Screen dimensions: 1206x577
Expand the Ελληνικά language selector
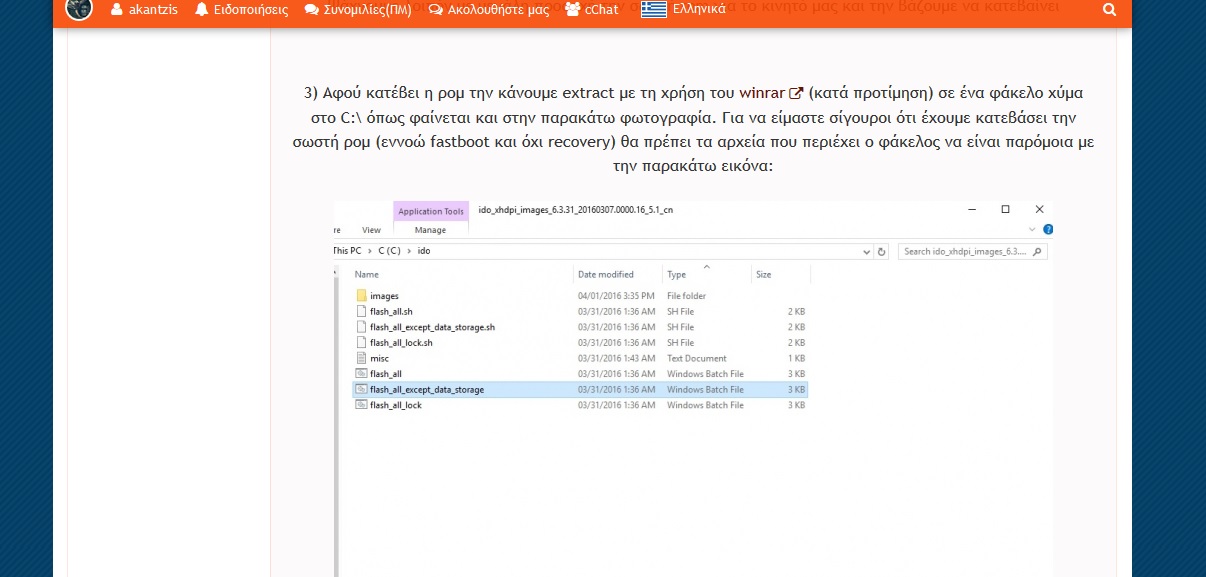(x=684, y=10)
